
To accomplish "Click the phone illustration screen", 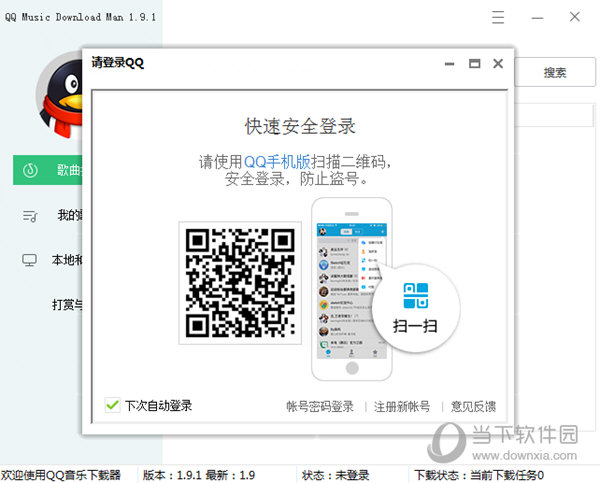I will pos(352,290).
